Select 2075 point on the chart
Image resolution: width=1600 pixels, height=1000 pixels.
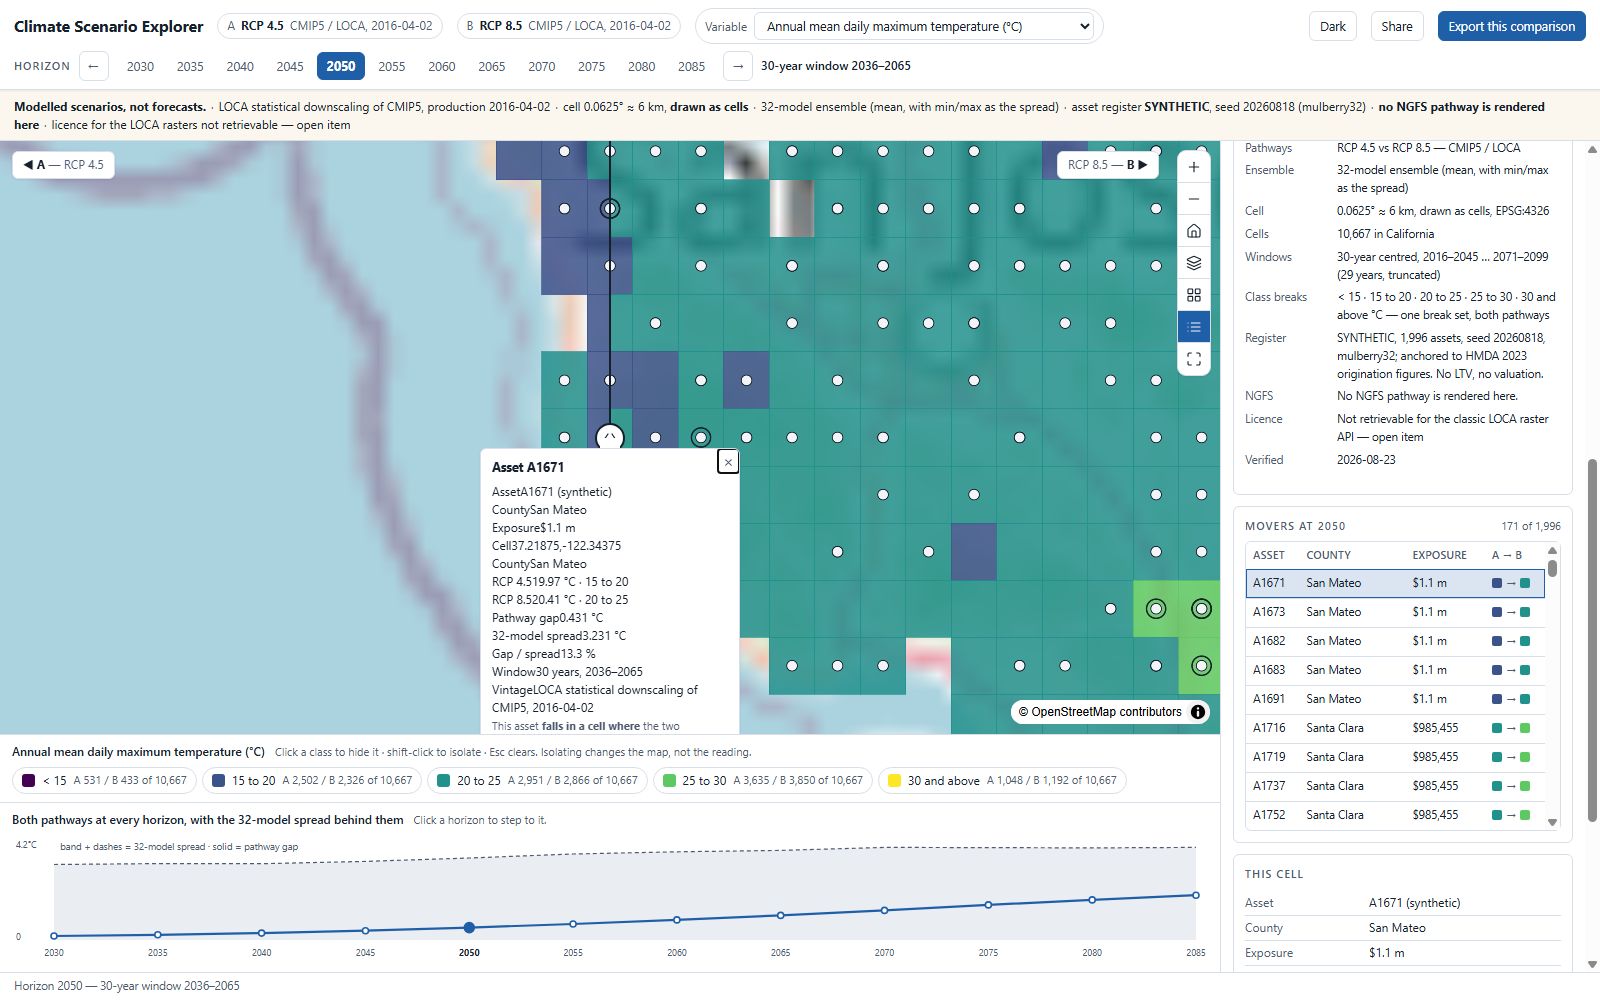coord(988,905)
